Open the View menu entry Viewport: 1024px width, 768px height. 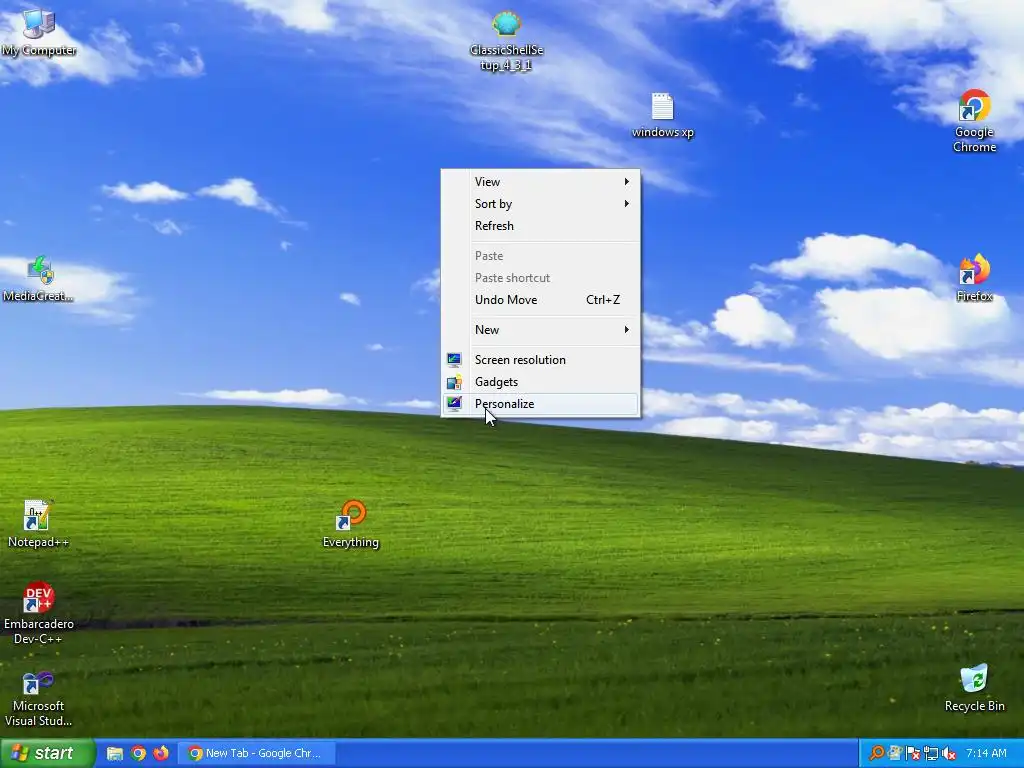(540, 182)
